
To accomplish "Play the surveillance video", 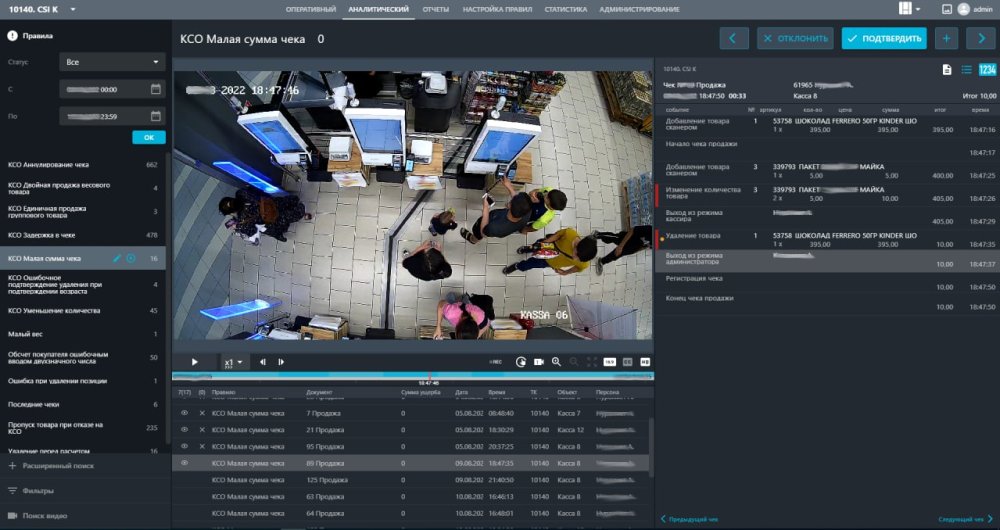I will point(194,362).
